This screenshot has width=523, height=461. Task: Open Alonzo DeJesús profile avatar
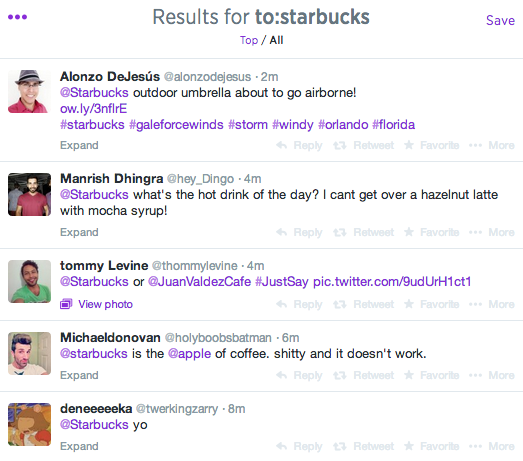click(x=29, y=91)
